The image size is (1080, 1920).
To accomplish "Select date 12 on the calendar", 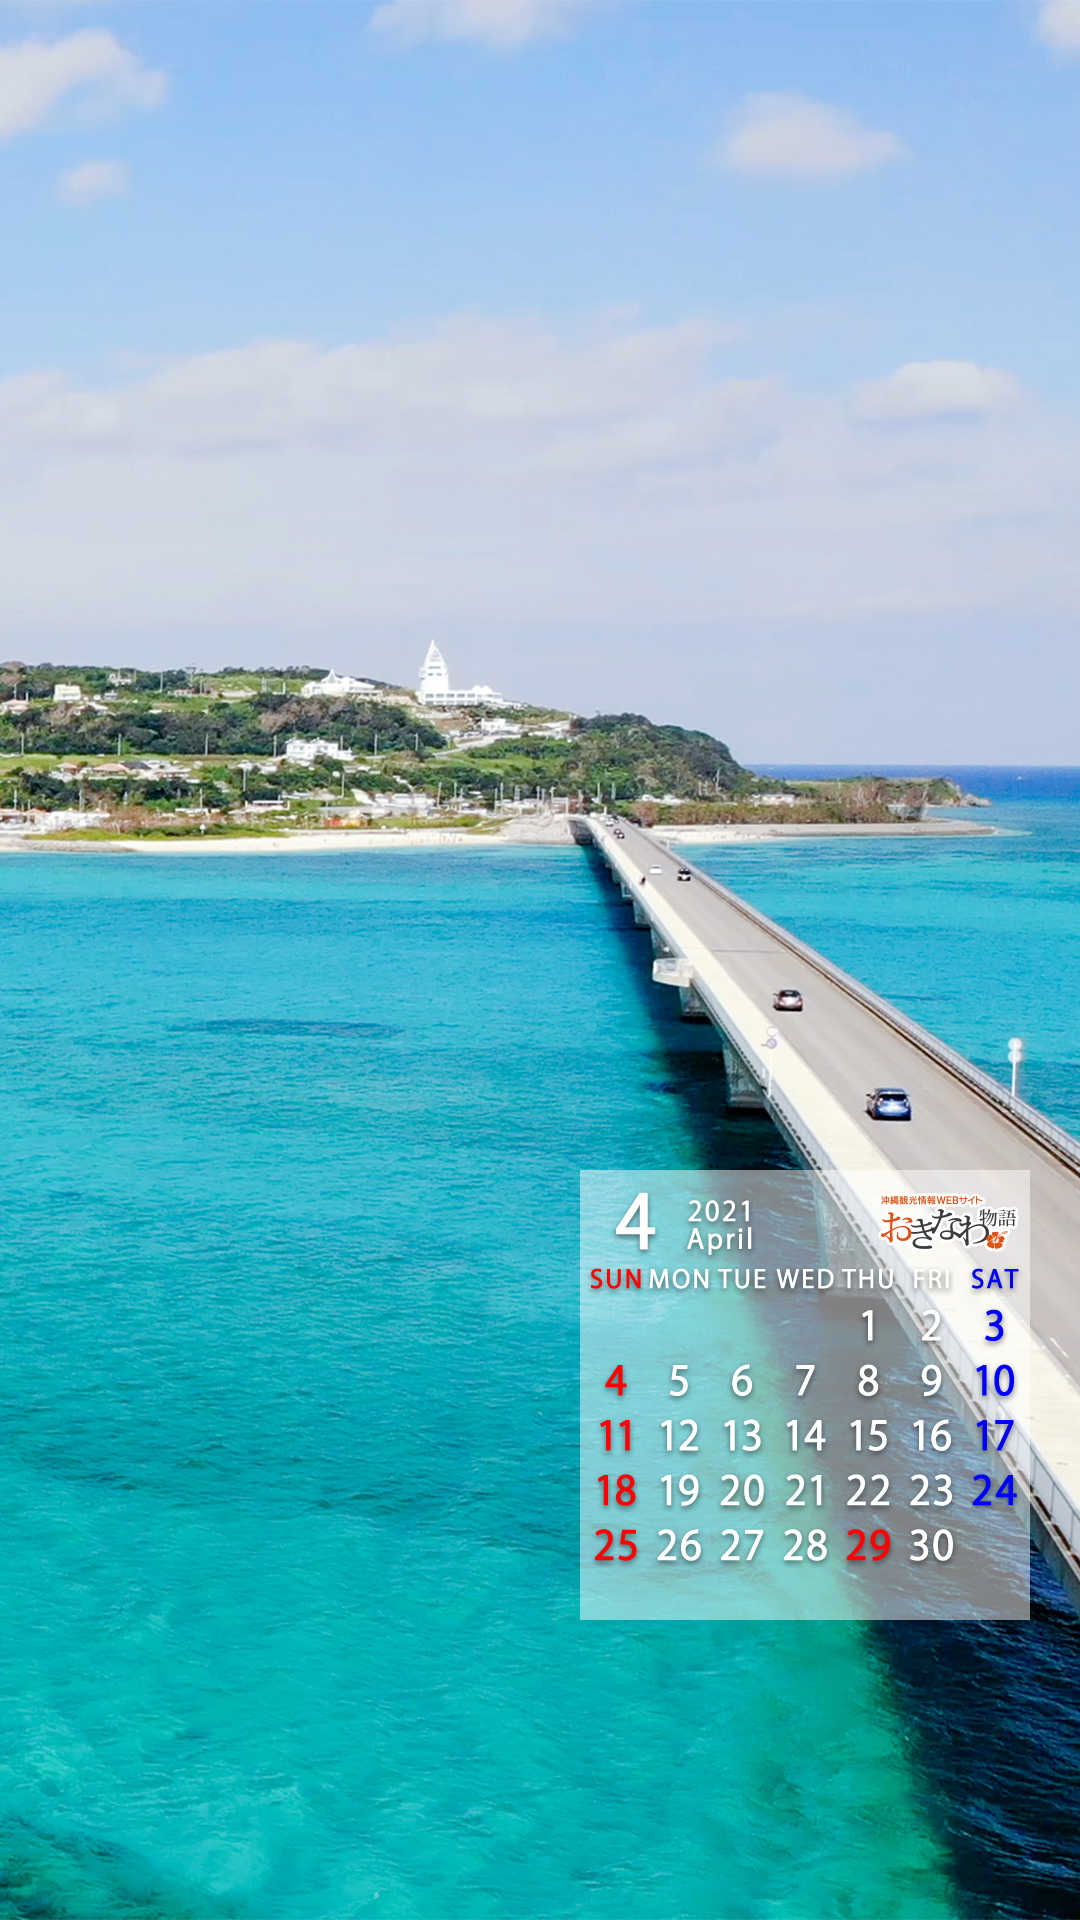I will 679,1436.
